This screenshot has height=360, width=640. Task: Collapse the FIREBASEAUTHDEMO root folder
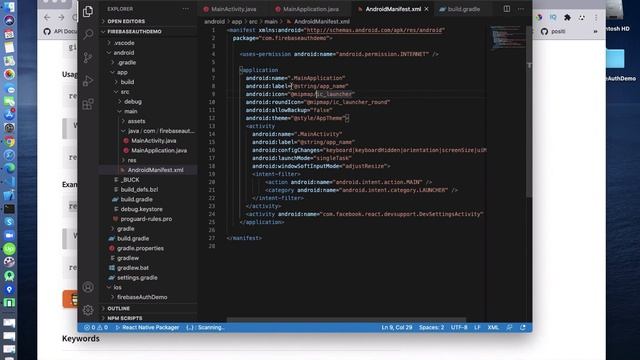point(148,31)
